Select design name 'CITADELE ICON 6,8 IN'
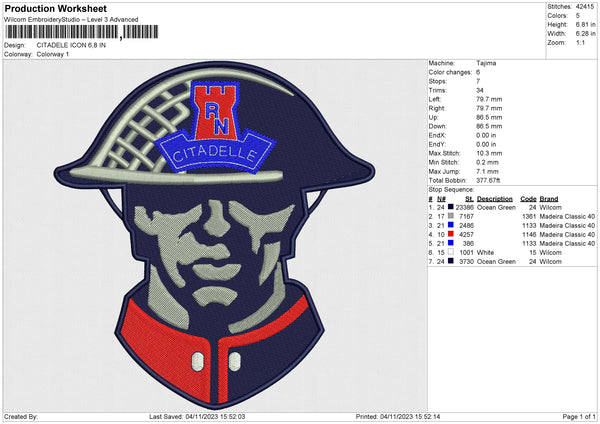This screenshot has height=424, width=600. [x=71, y=45]
